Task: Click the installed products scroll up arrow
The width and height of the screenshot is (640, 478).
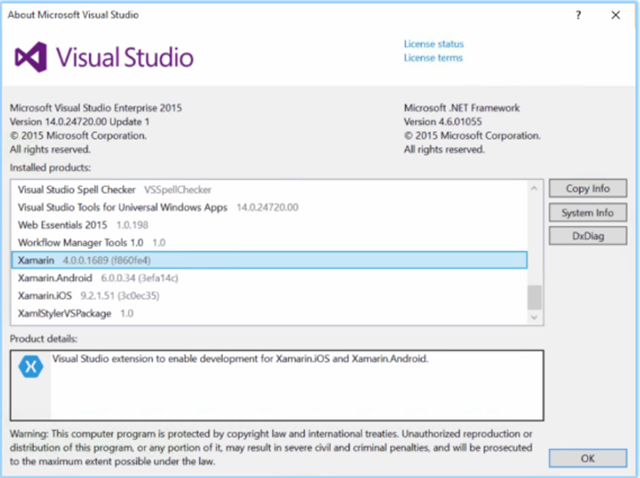Action: click(534, 188)
